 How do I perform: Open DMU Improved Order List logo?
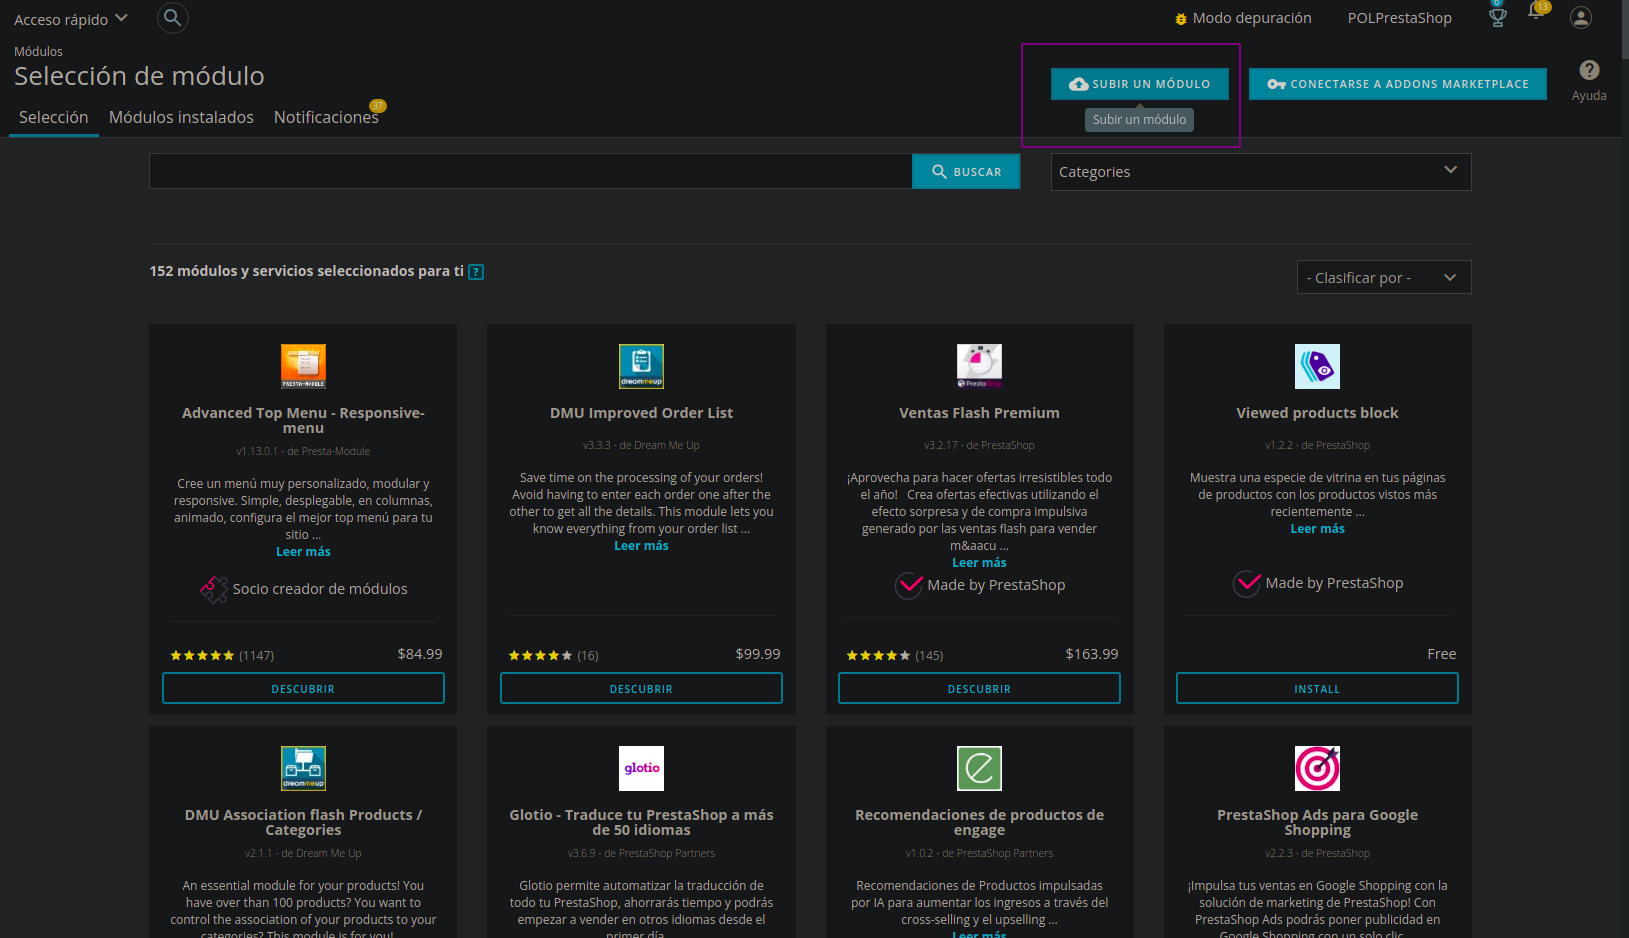point(641,366)
